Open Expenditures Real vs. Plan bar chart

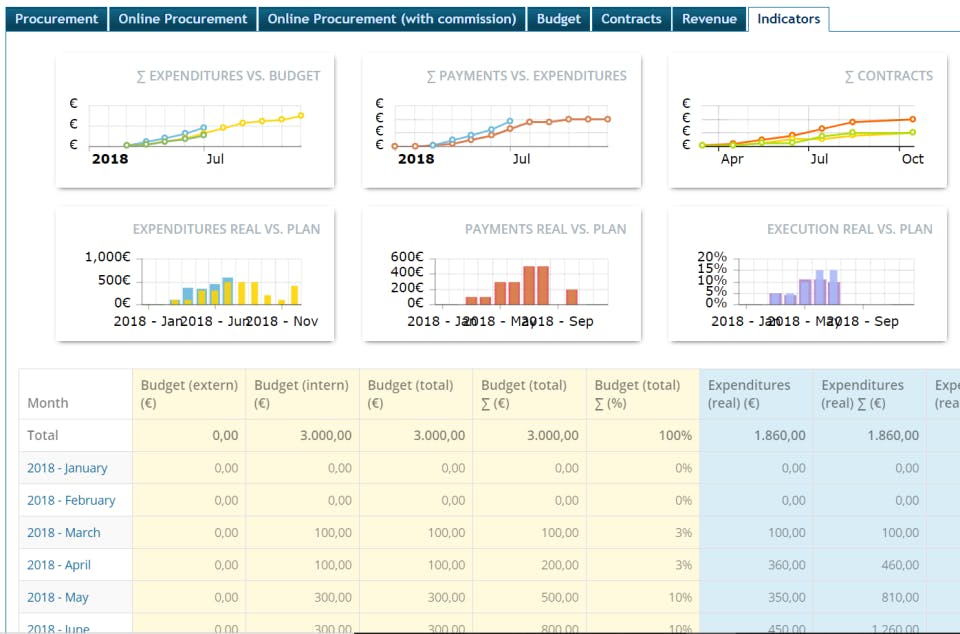(195, 275)
